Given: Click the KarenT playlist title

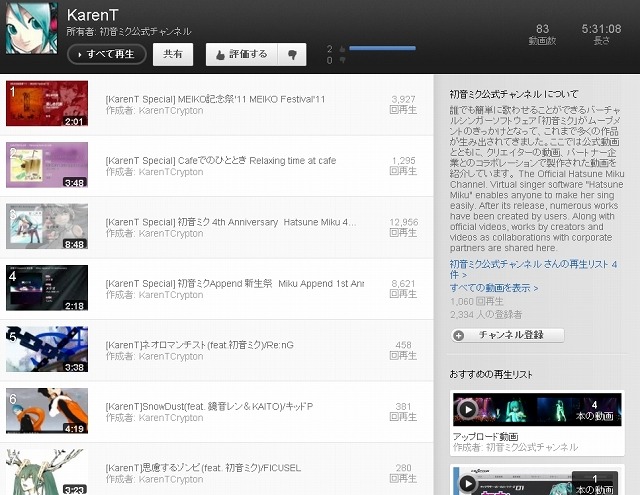Looking at the screenshot, I should point(92,15).
